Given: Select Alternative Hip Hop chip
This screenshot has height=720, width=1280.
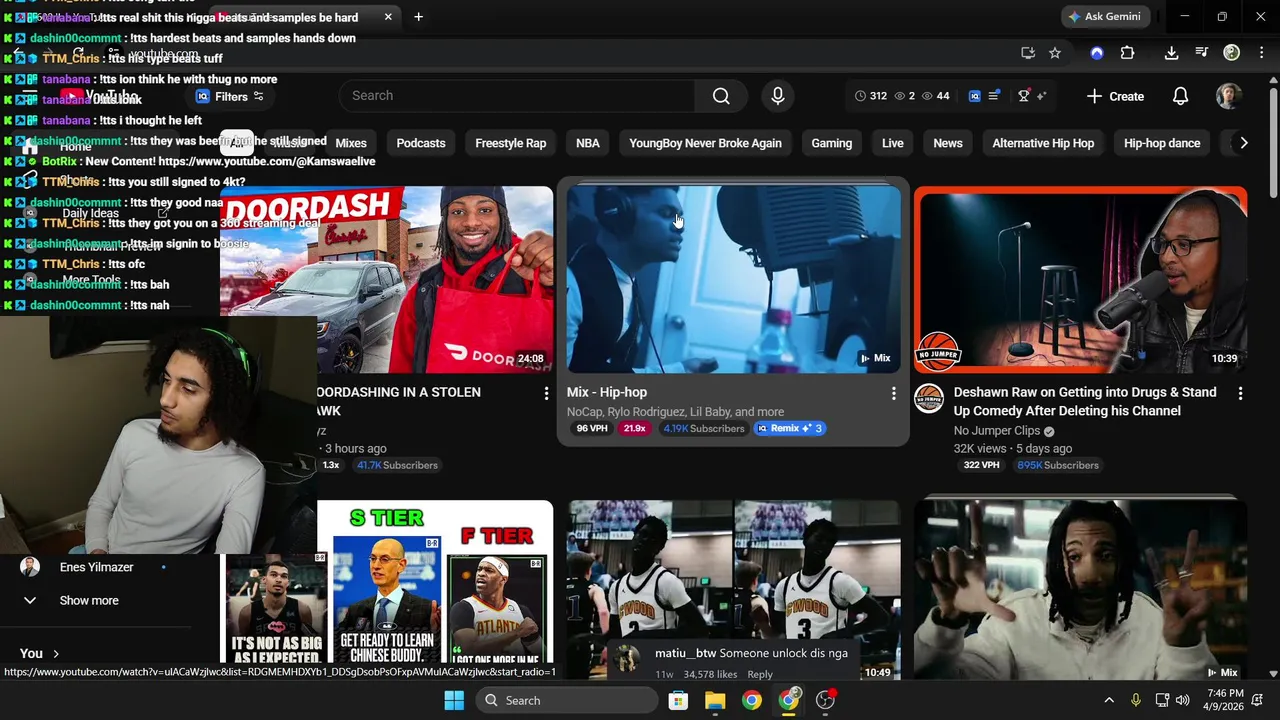Looking at the screenshot, I should pos(1043,143).
